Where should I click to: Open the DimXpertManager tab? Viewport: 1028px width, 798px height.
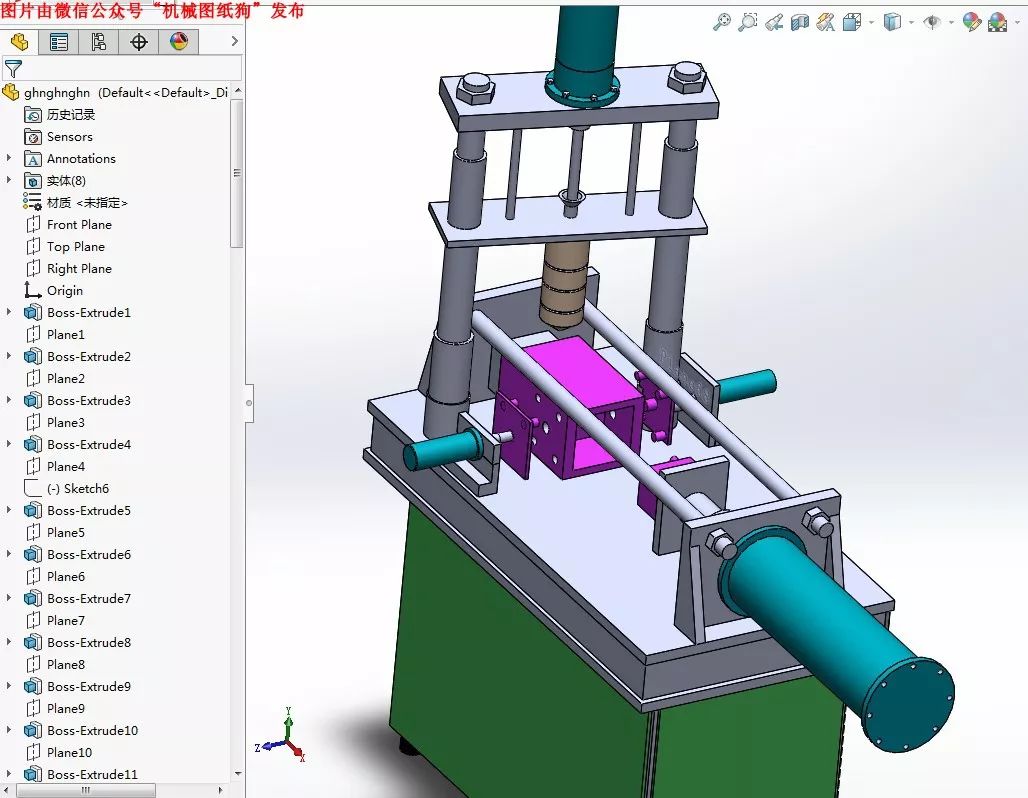tap(138, 42)
